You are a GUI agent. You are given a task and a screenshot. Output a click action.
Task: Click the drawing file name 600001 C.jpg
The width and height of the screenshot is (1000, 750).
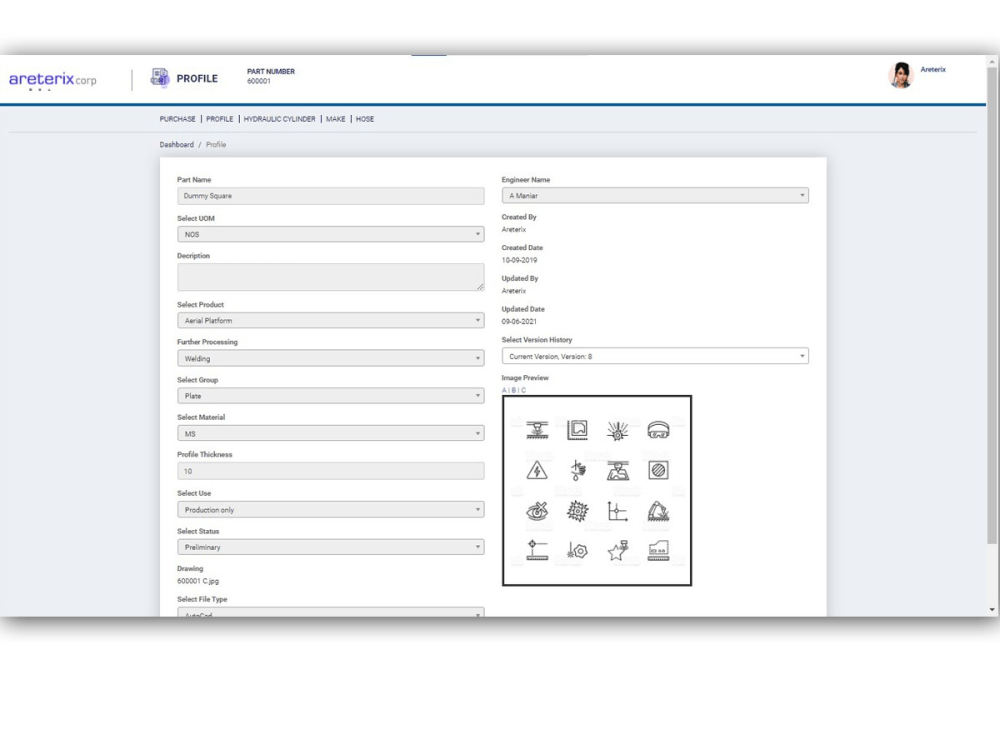click(x=198, y=581)
